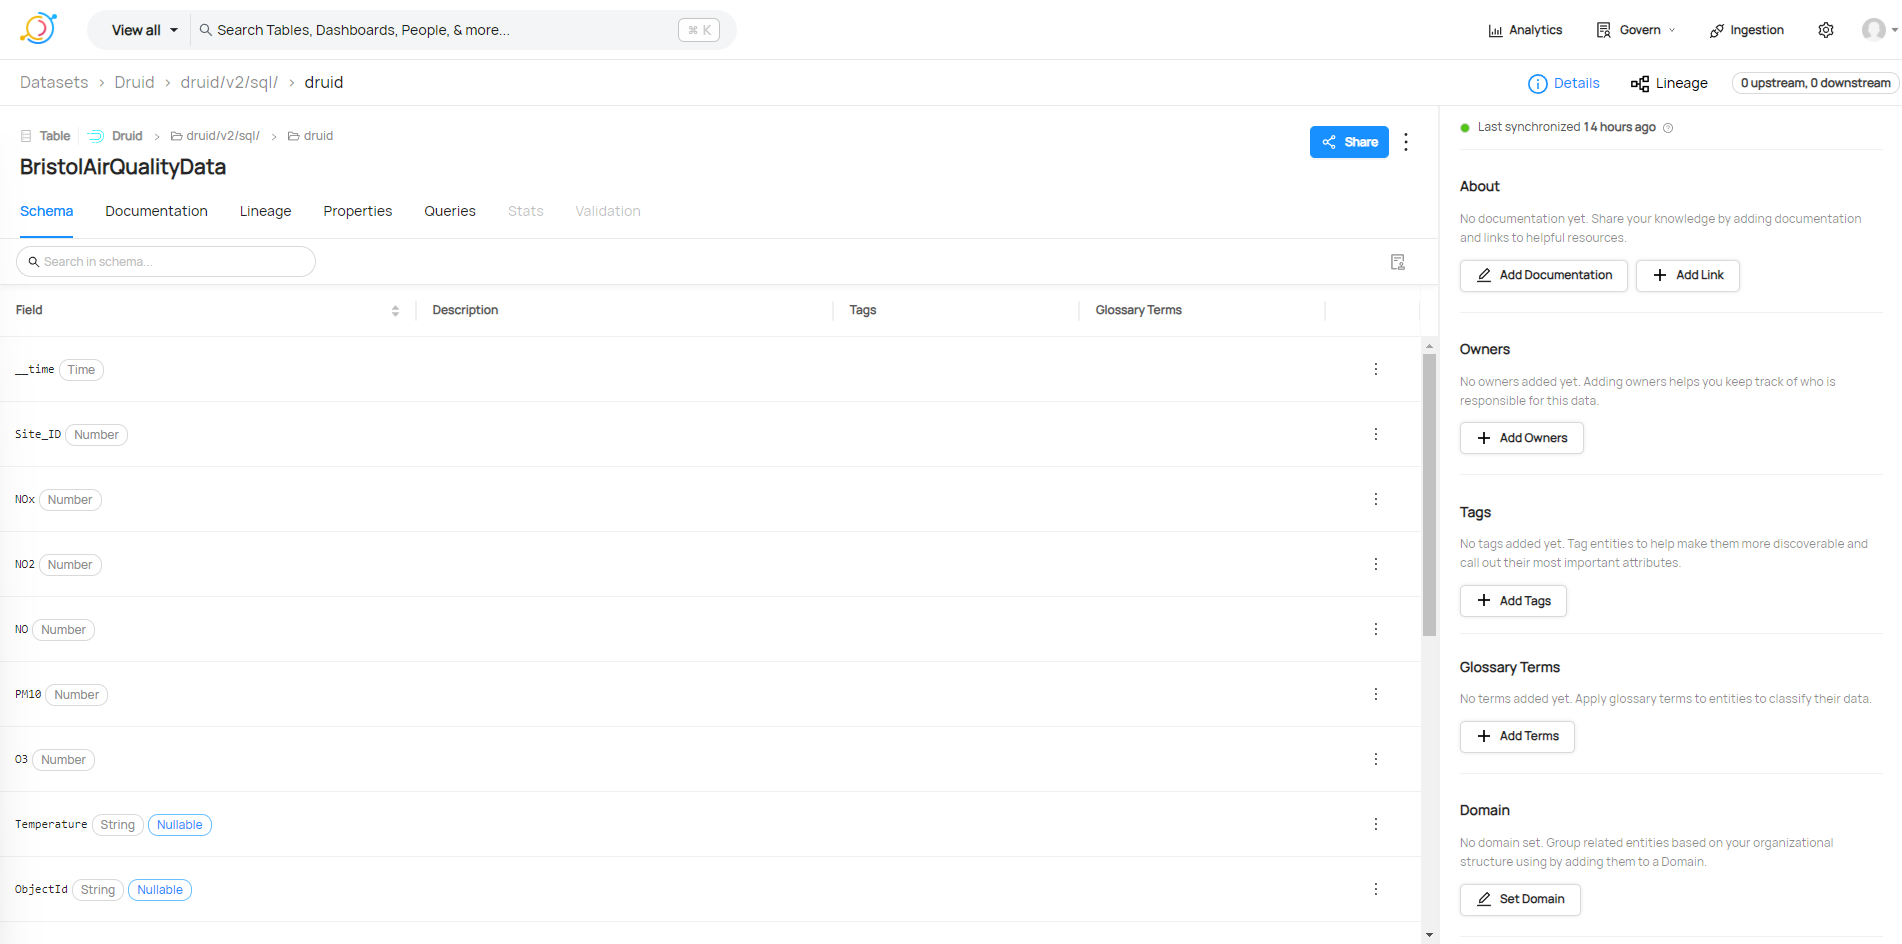Expand the Govern dropdown menu
The width and height of the screenshot is (1902, 944).
pos(1636,30)
